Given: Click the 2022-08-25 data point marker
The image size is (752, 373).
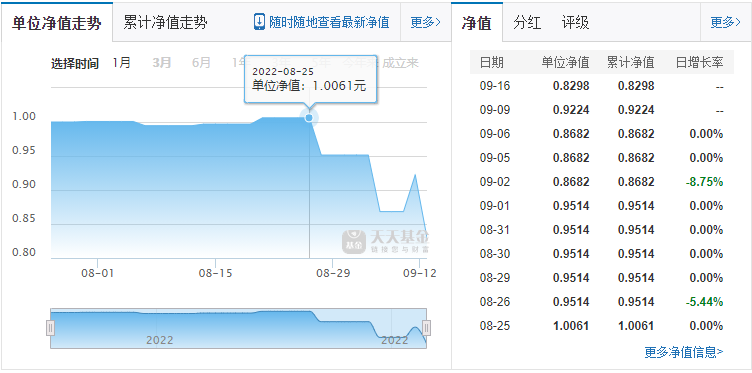Looking at the screenshot, I should coord(309,117).
